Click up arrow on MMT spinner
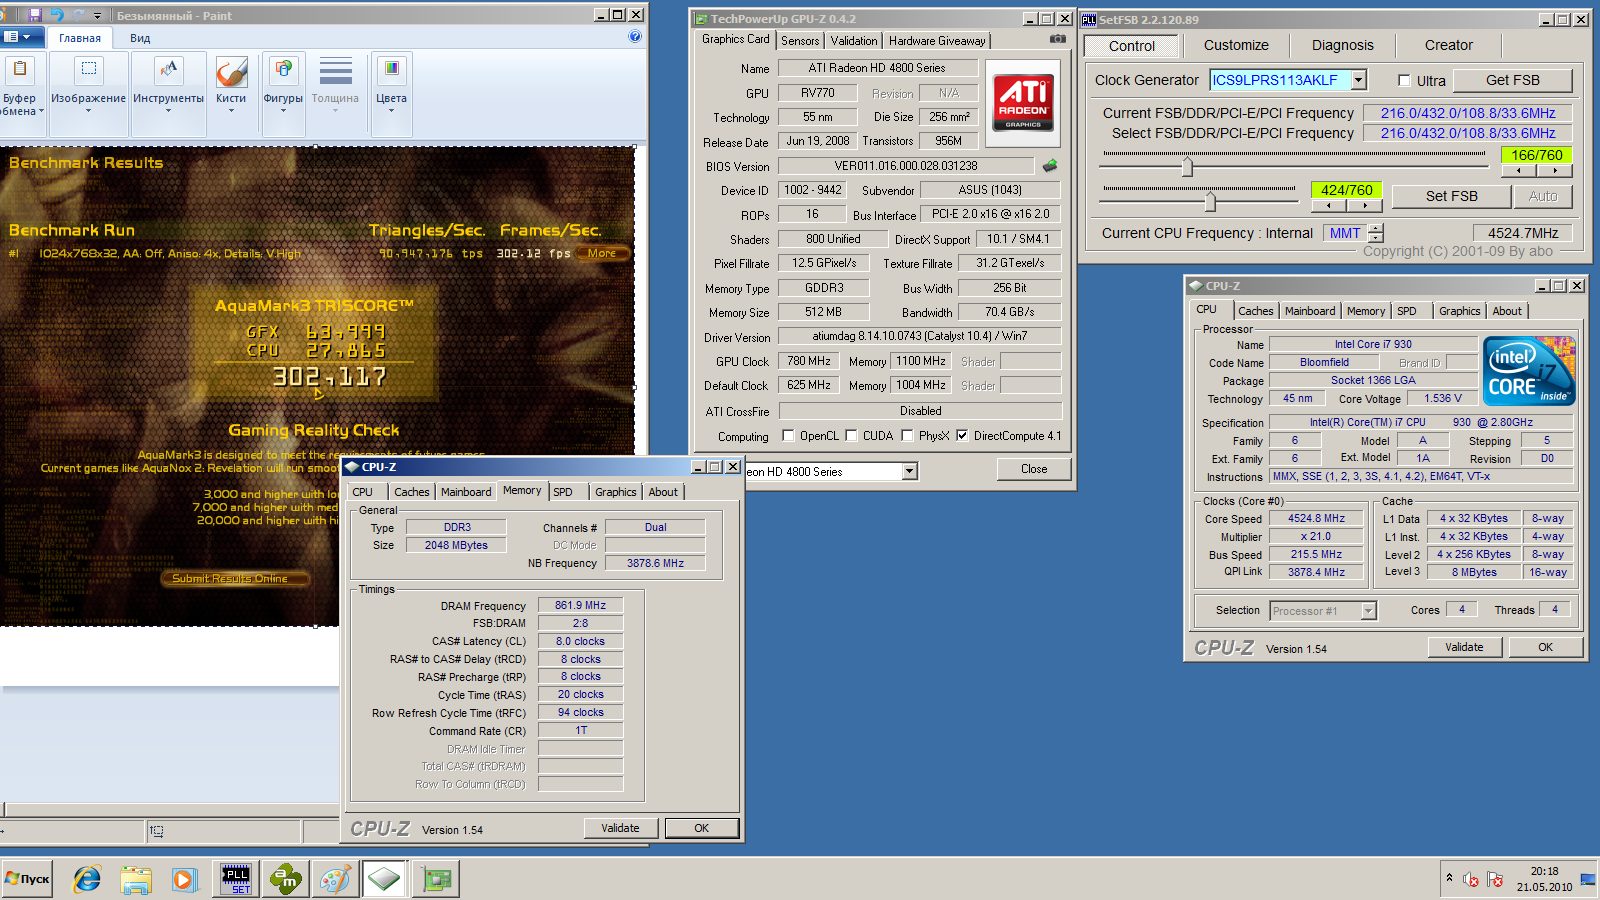The height and width of the screenshot is (900, 1600). click(1376, 228)
